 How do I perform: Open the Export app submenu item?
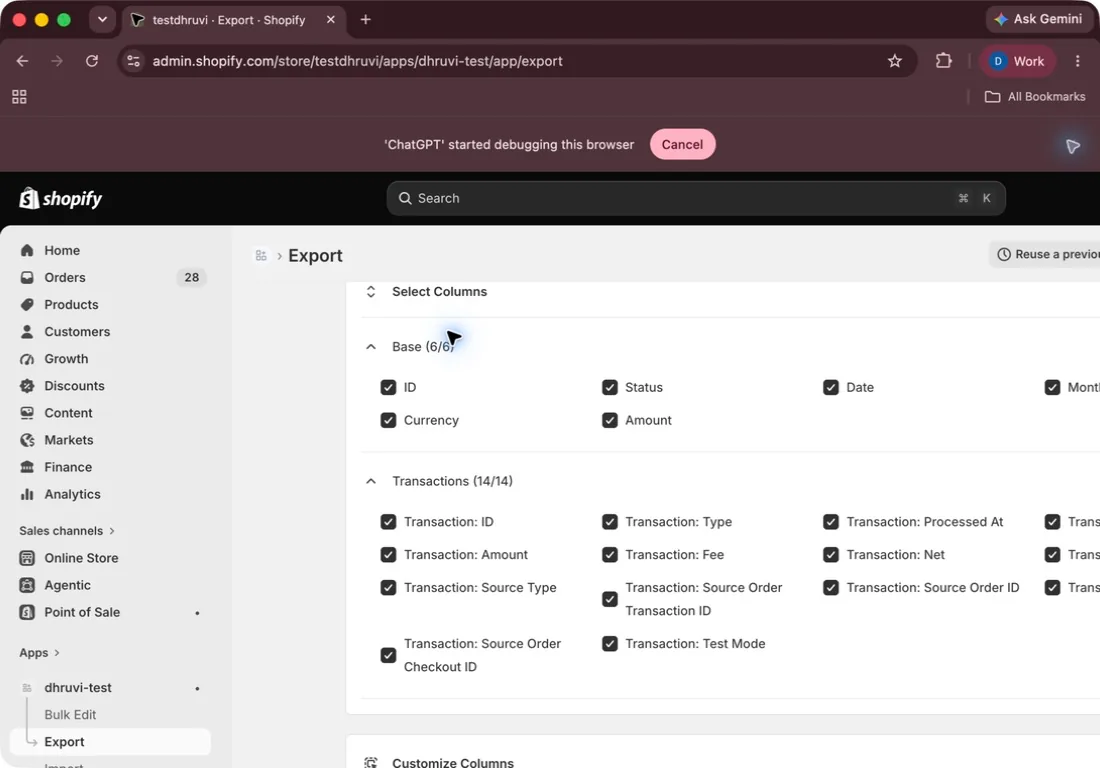110,742
